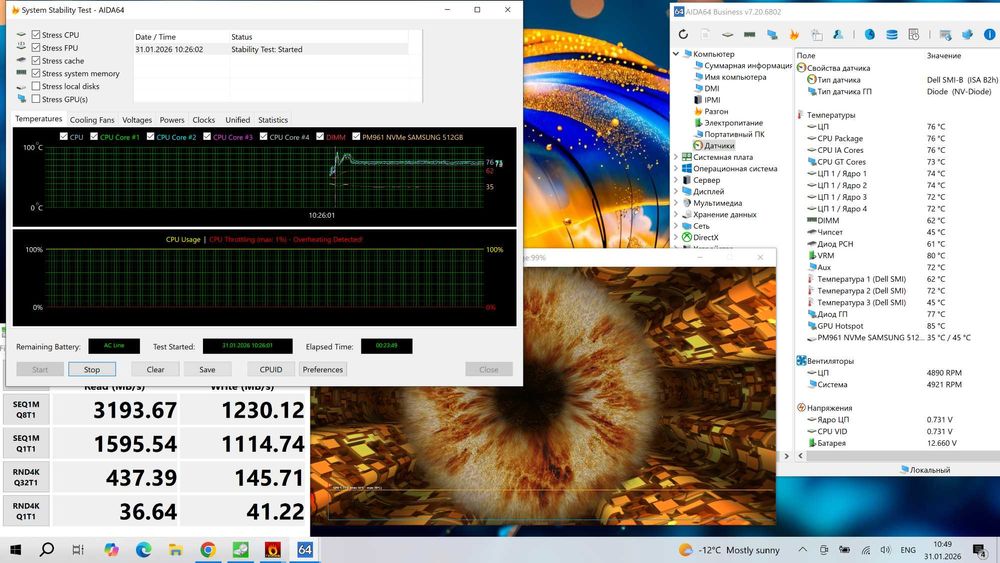Expand Мультимедиа tree node

(x=676, y=203)
